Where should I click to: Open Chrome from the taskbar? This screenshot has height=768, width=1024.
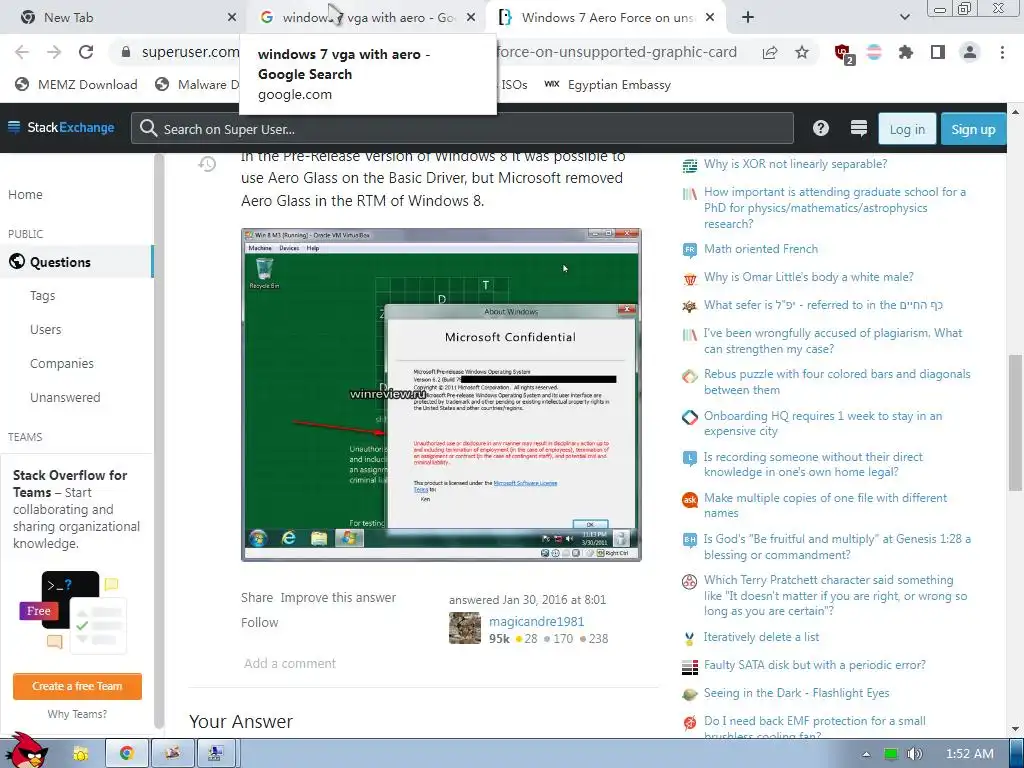point(126,753)
